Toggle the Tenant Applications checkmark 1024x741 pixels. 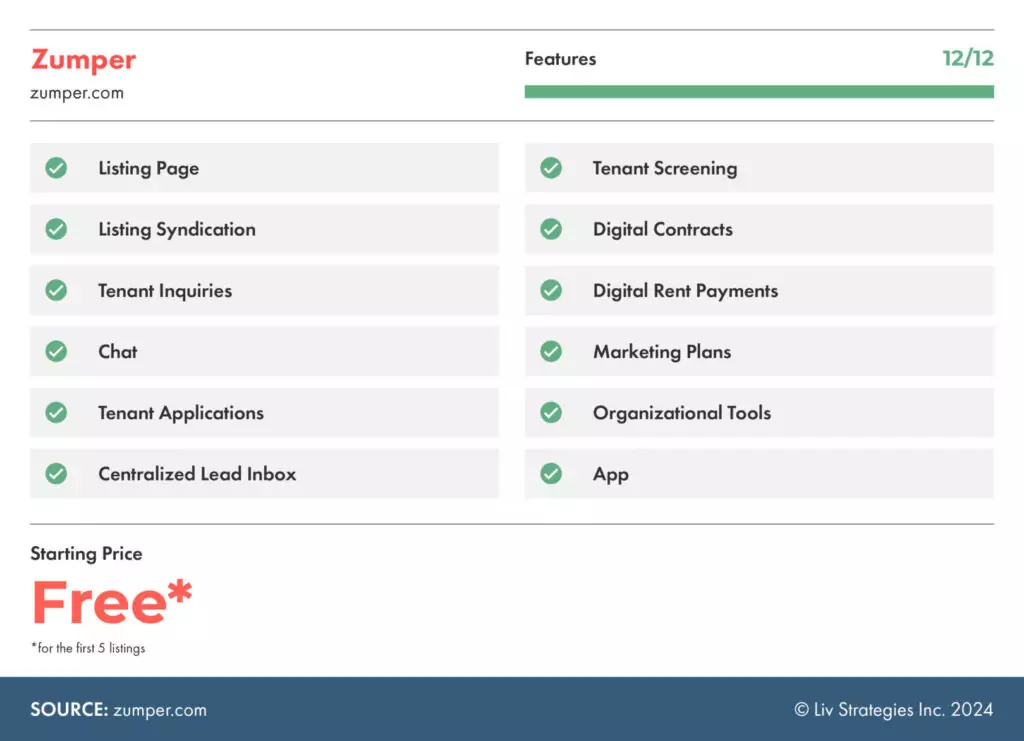coord(56,412)
